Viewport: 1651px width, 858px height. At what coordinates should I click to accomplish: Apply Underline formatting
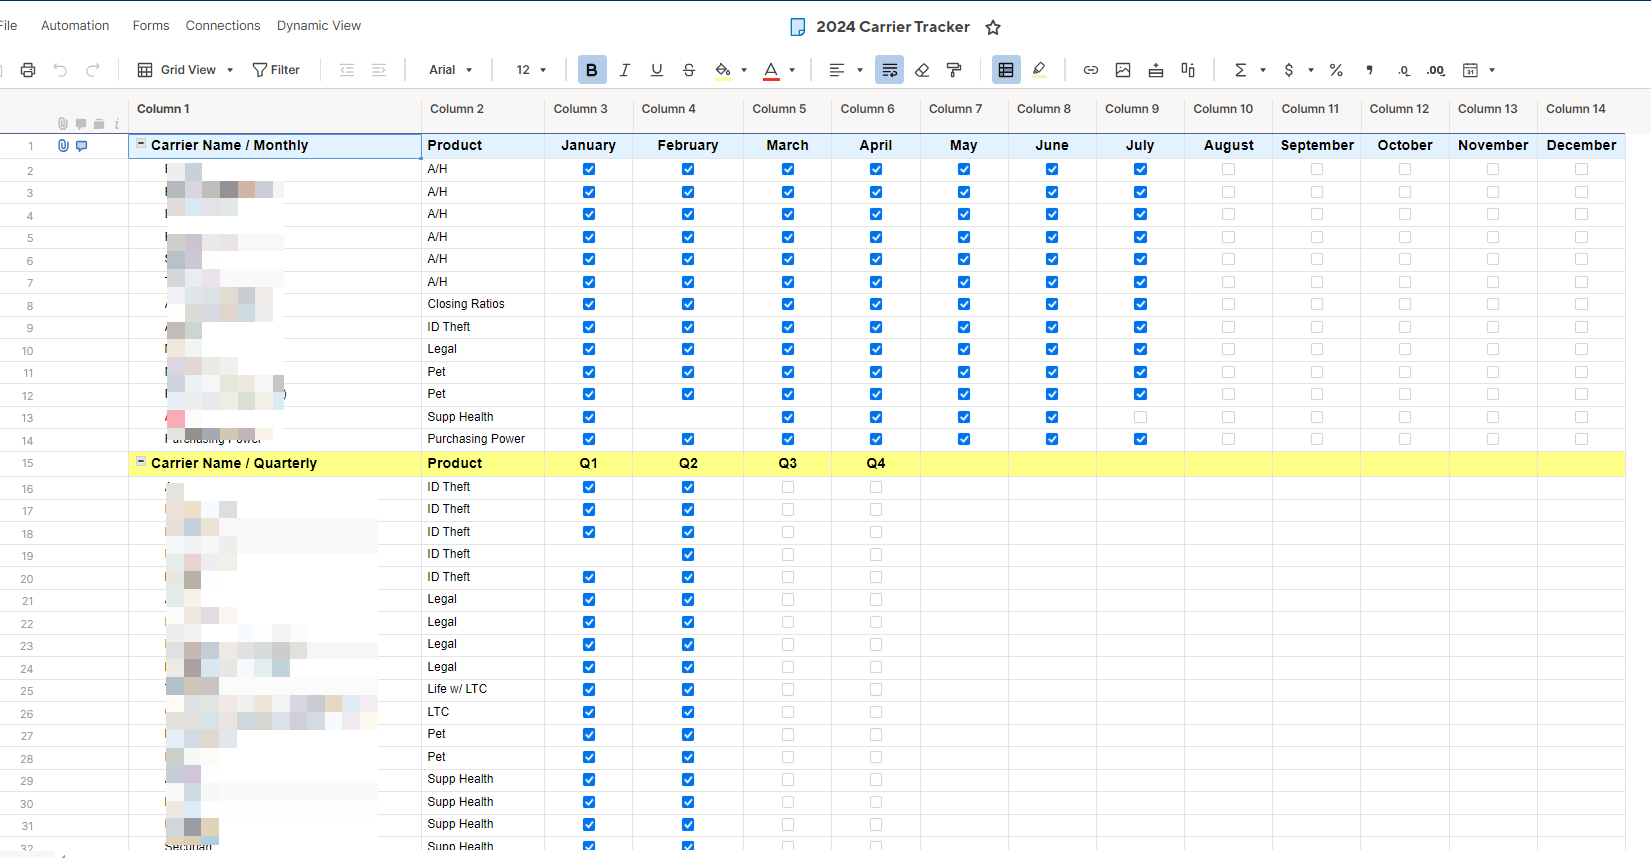pyautogui.click(x=657, y=70)
